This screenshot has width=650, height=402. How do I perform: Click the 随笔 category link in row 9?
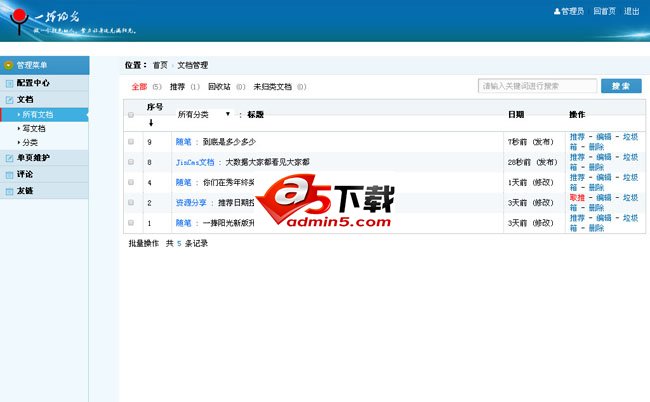click(x=183, y=142)
